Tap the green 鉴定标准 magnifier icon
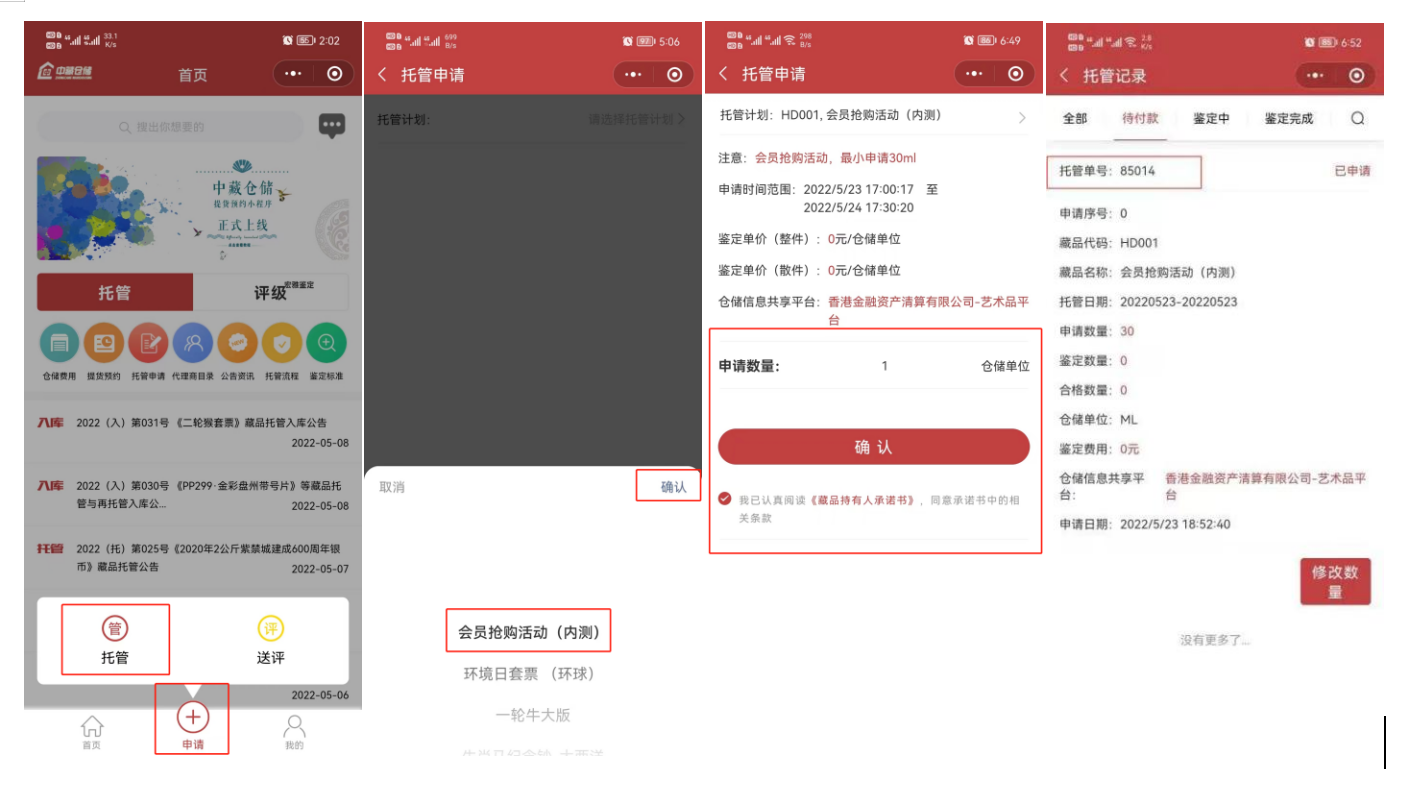Screen dimensions: 1405x787 326,343
